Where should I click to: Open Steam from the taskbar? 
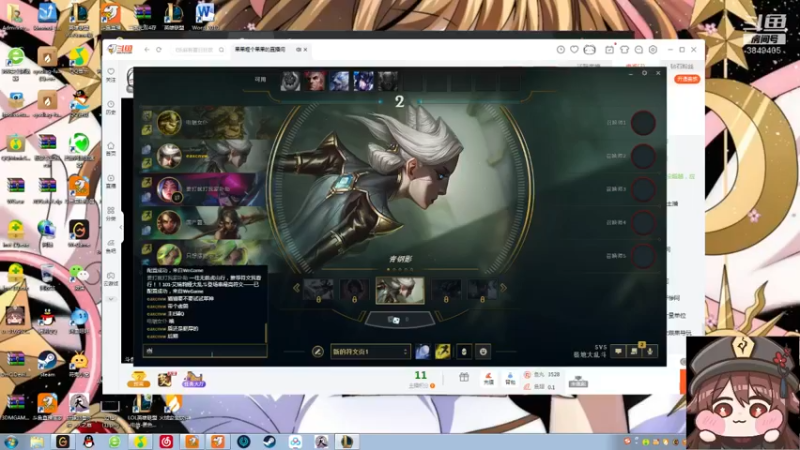[x=270, y=441]
